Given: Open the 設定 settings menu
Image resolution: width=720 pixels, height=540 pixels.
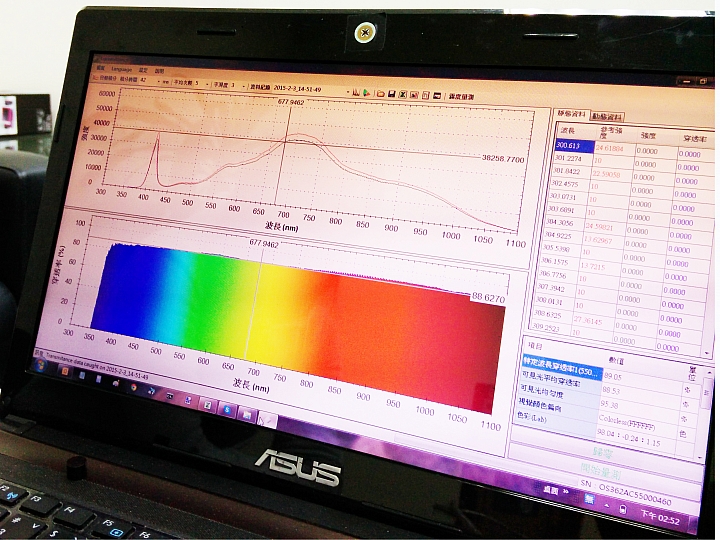Looking at the screenshot, I should [x=143, y=71].
